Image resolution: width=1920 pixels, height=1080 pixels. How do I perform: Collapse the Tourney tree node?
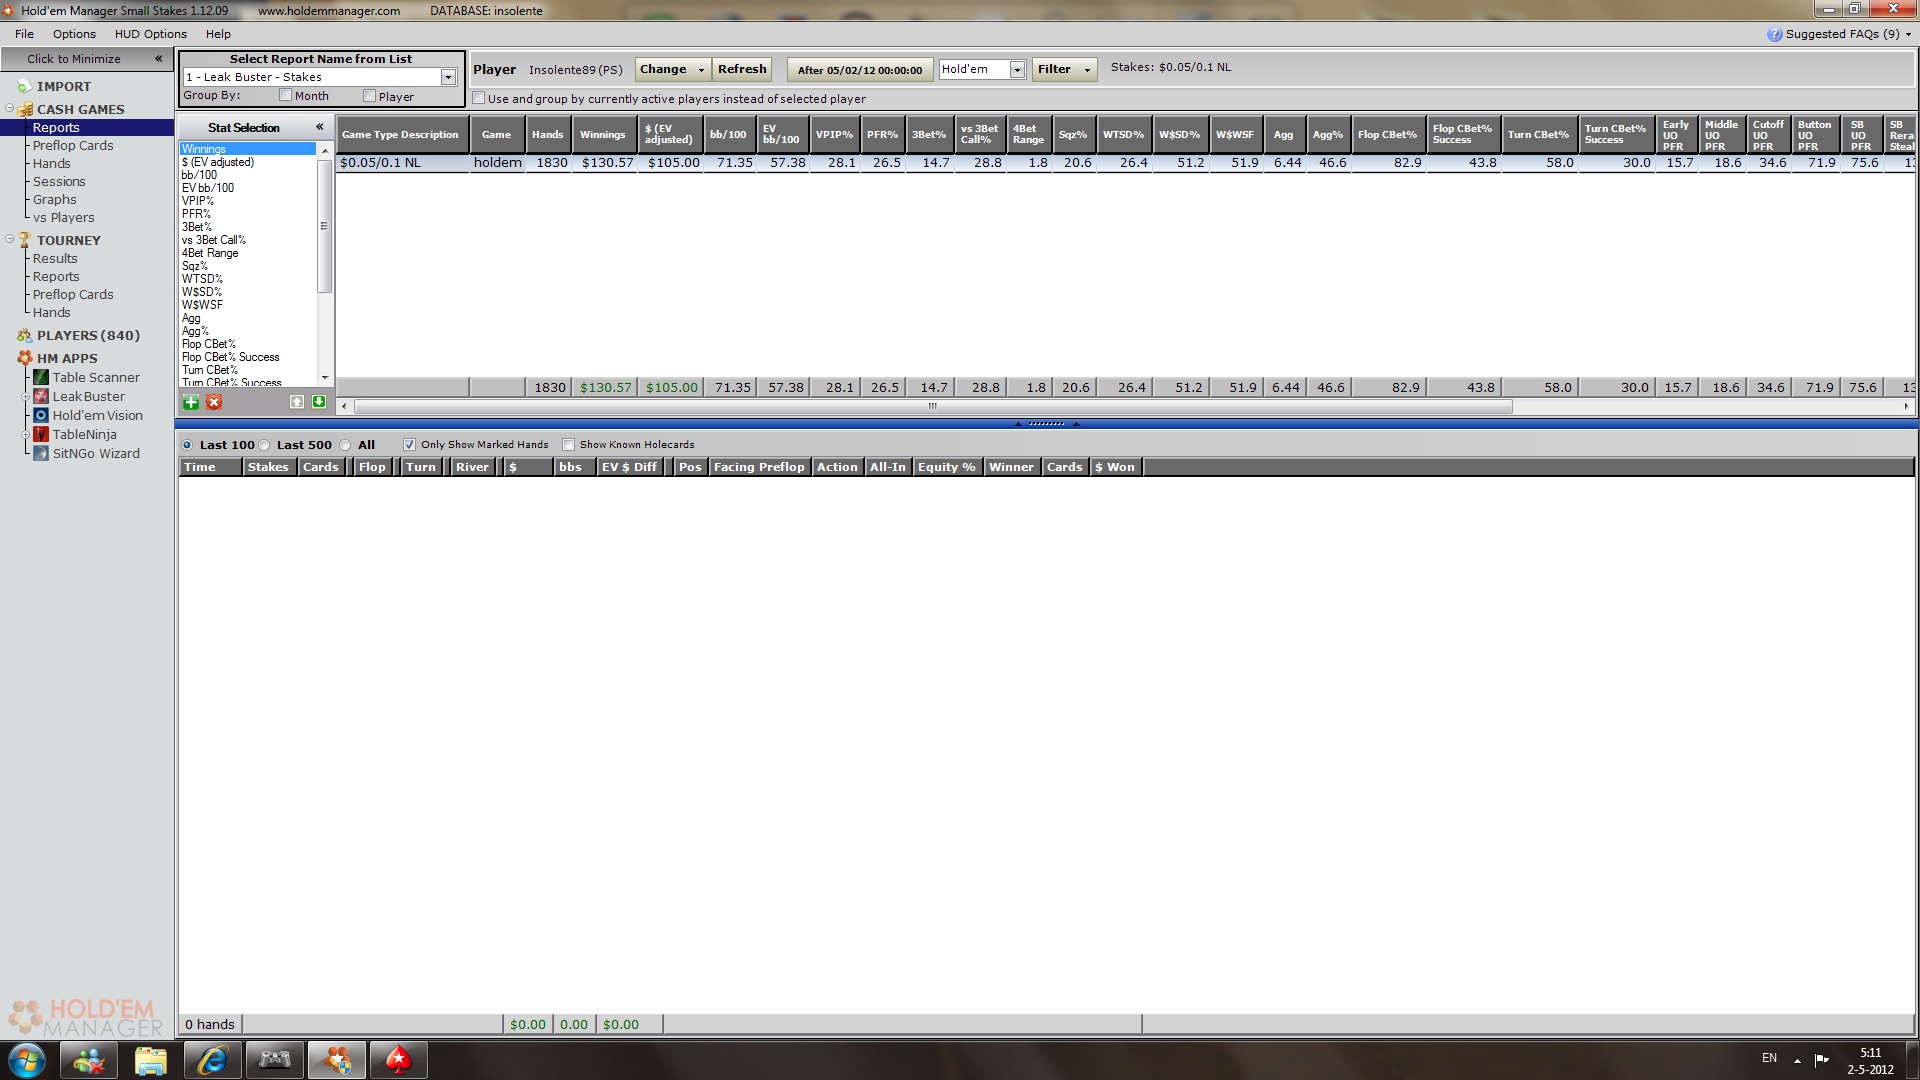coord(9,240)
